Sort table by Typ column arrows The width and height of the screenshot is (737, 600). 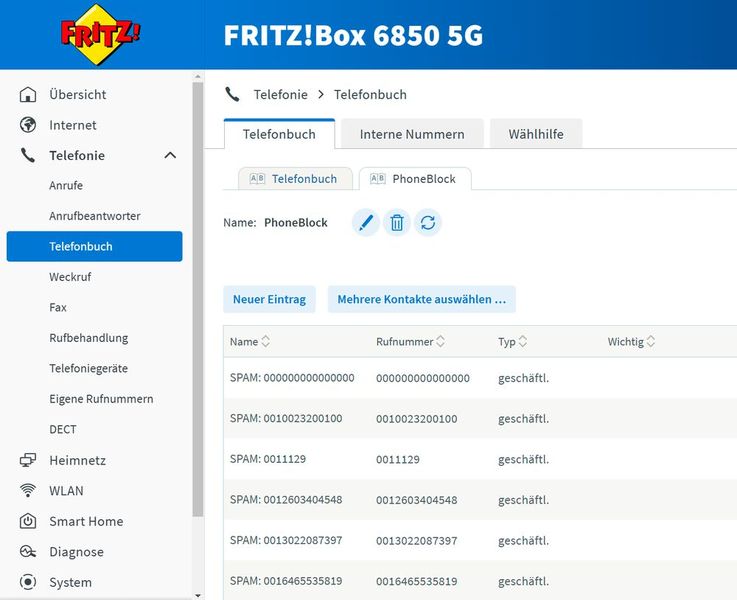point(523,341)
